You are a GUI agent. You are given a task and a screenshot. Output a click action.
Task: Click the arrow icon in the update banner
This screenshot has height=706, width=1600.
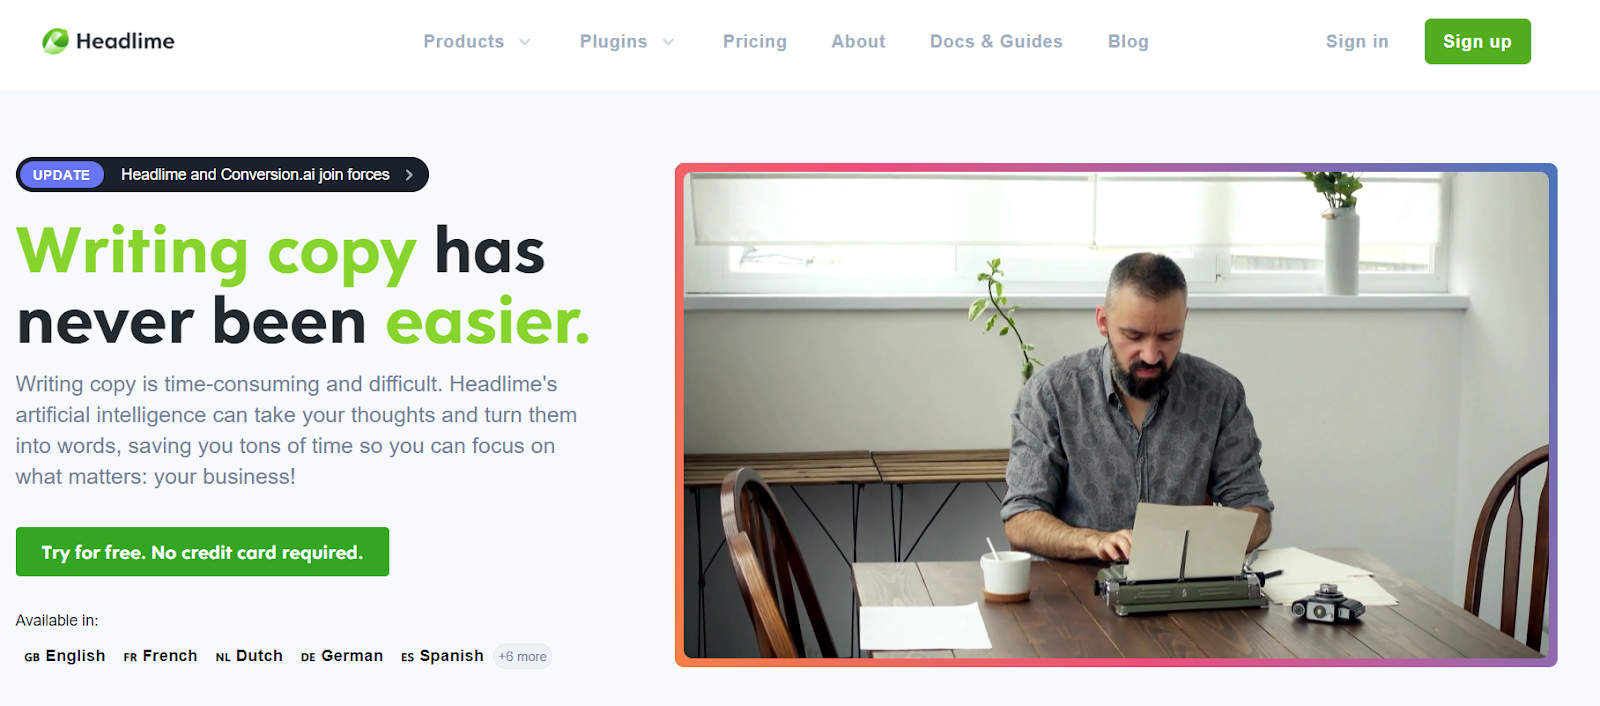coord(409,175)
